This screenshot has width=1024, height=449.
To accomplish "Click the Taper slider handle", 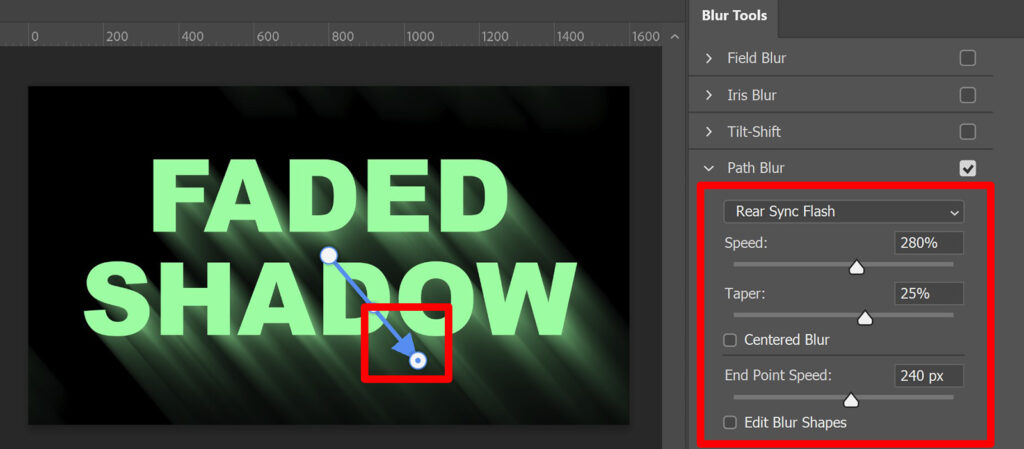I will 865,318.
